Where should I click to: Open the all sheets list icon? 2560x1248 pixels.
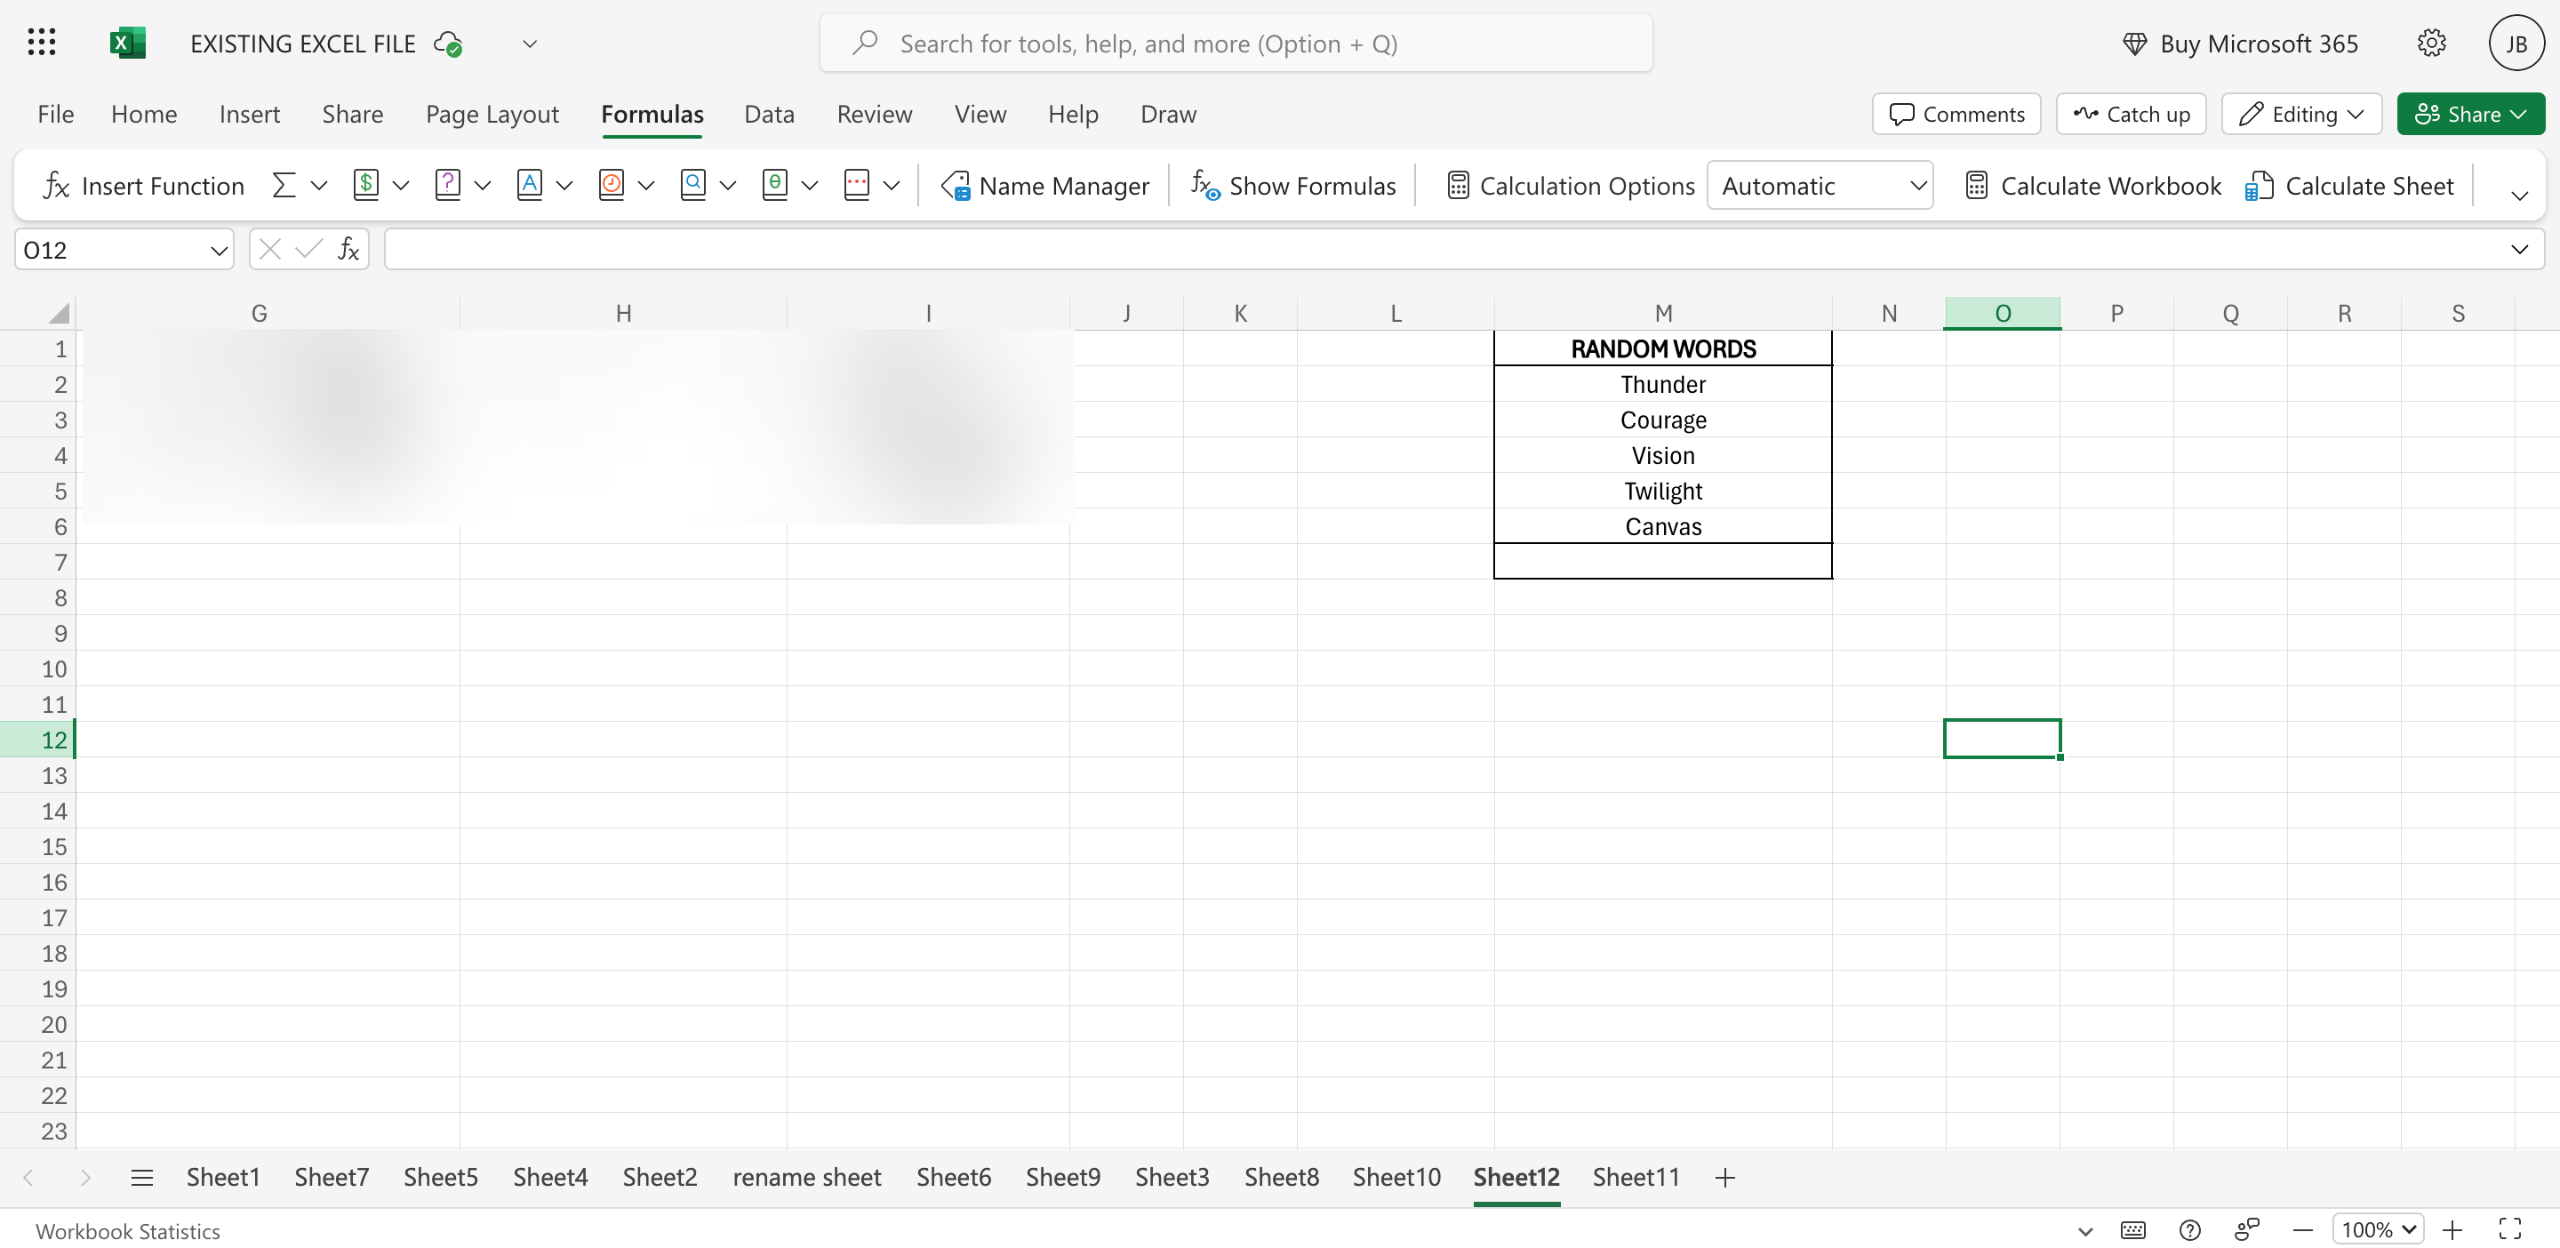coord(142,1177)
